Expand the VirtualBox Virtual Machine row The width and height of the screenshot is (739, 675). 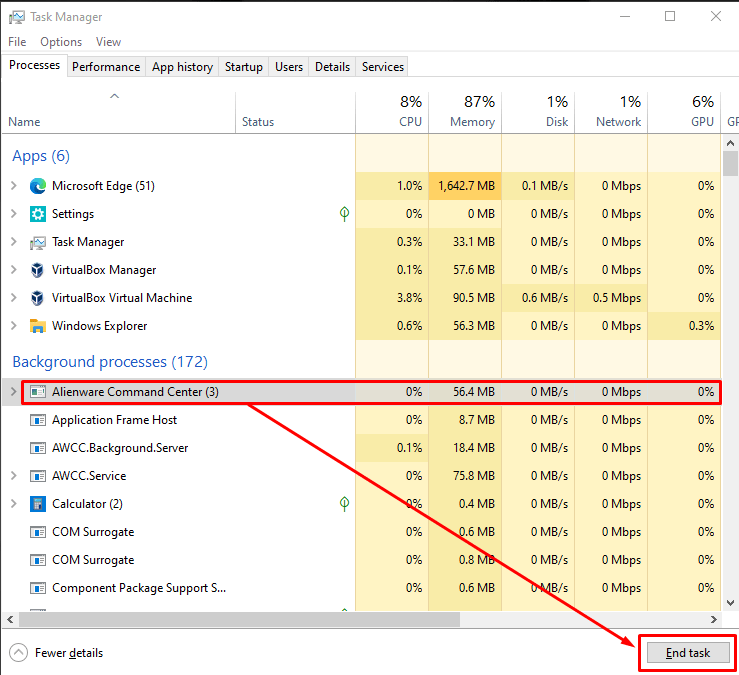[x=14, y=298]
